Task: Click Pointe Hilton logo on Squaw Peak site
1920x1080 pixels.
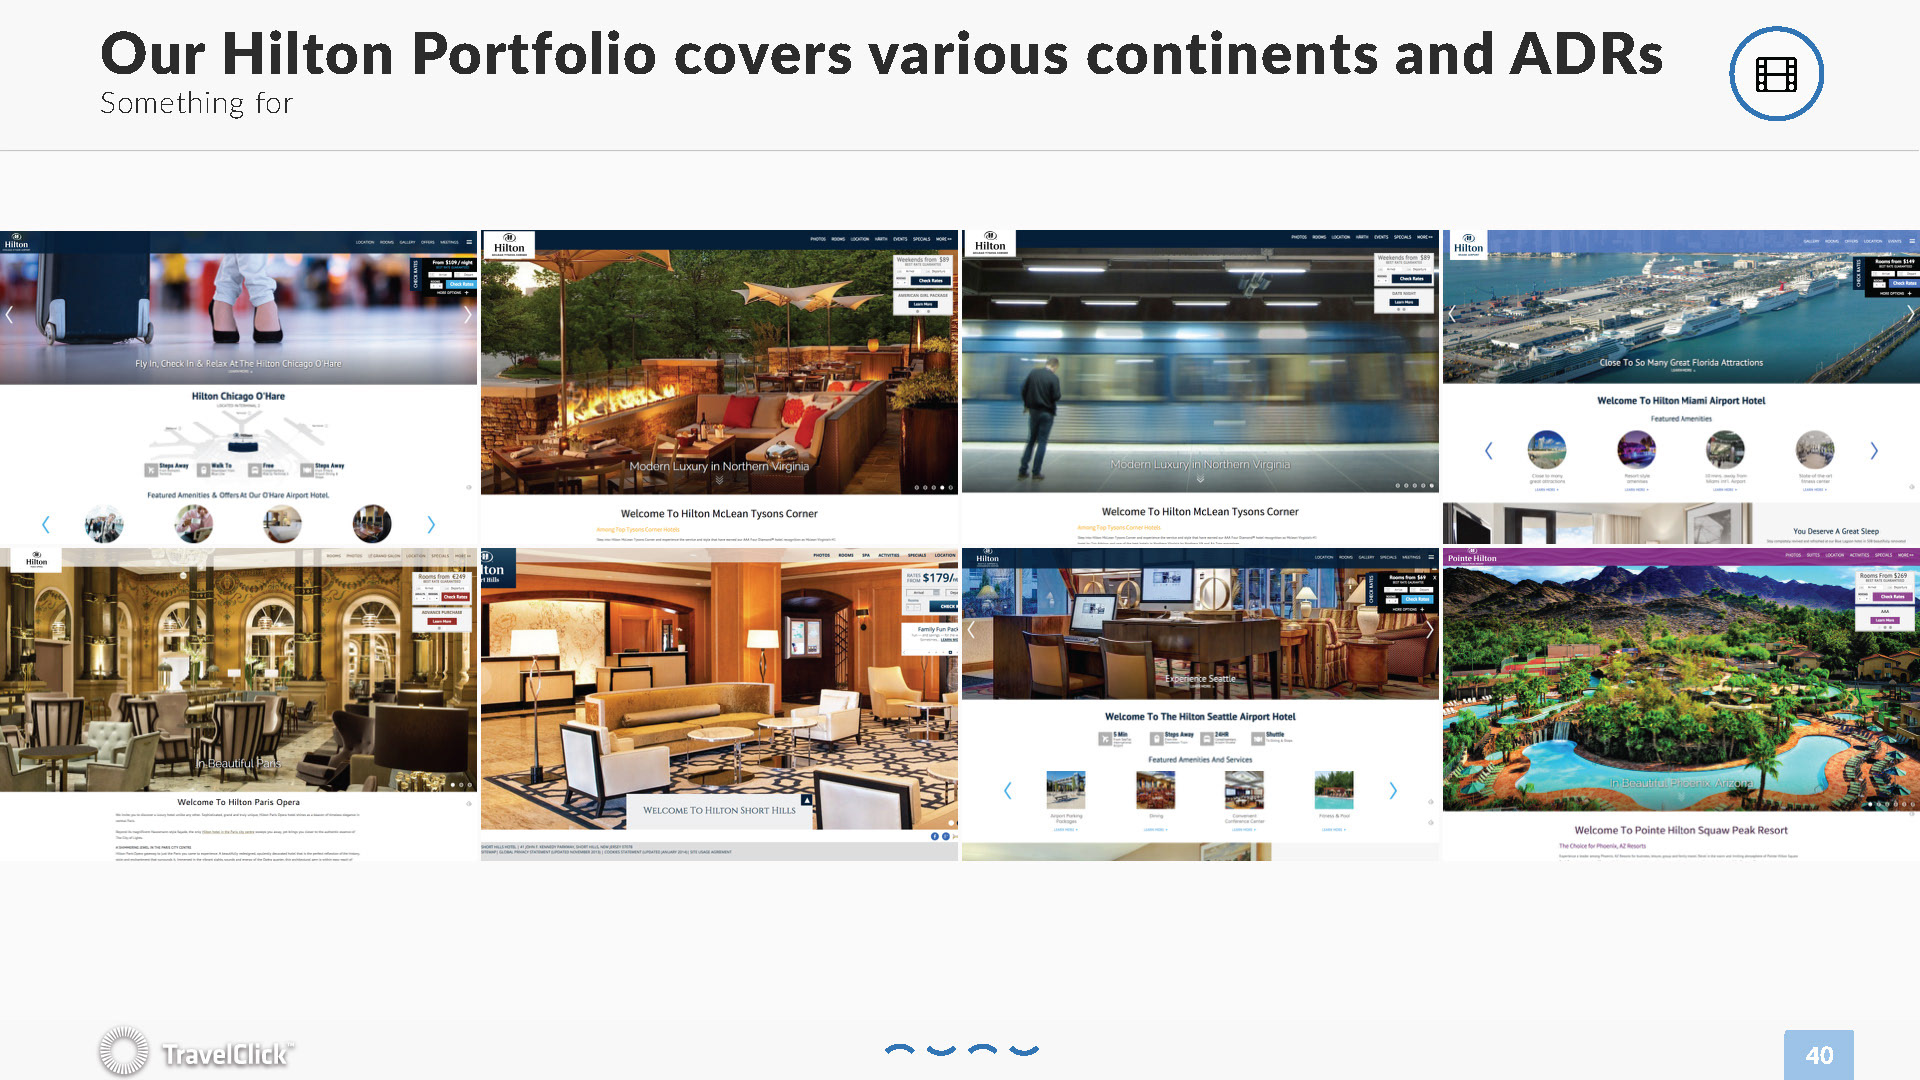Action: [x=1472, y=558]
